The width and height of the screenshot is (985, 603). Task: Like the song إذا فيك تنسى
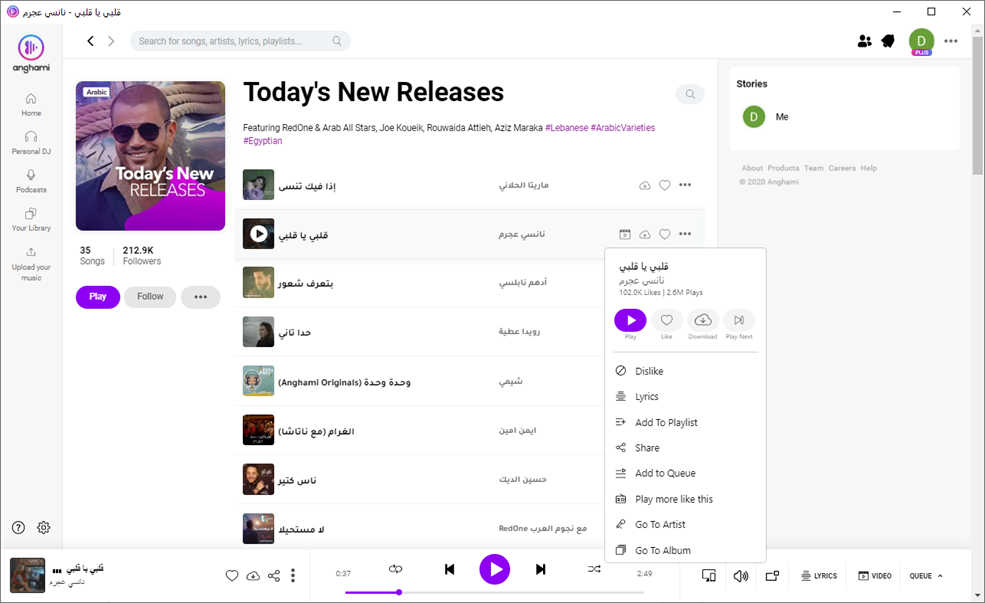665,185
